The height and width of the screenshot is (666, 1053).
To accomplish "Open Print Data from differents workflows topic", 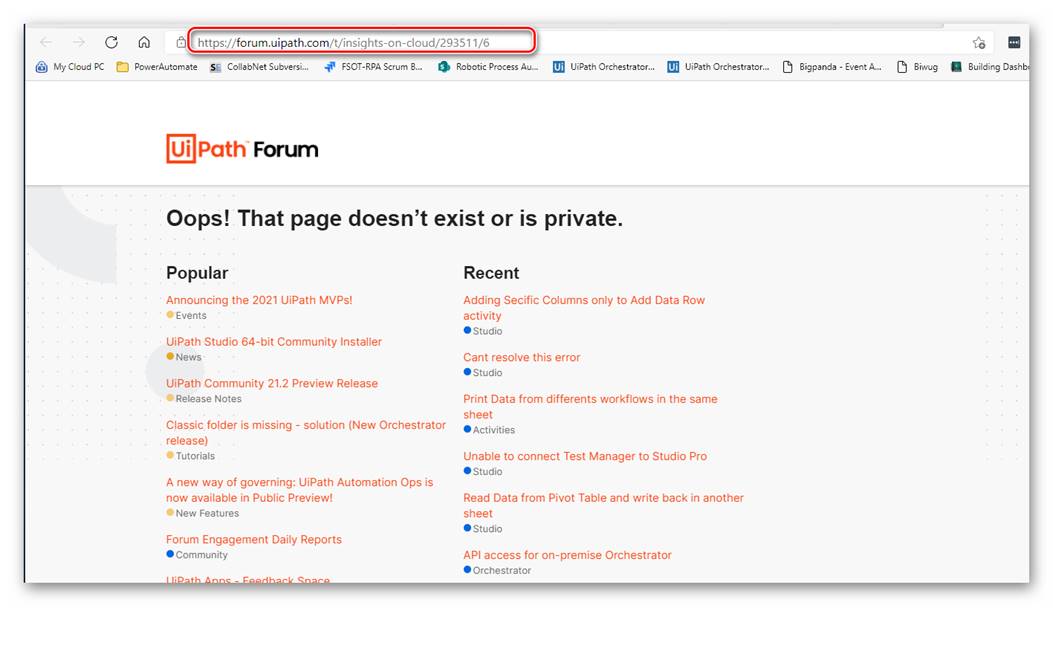I will [590, 406].
